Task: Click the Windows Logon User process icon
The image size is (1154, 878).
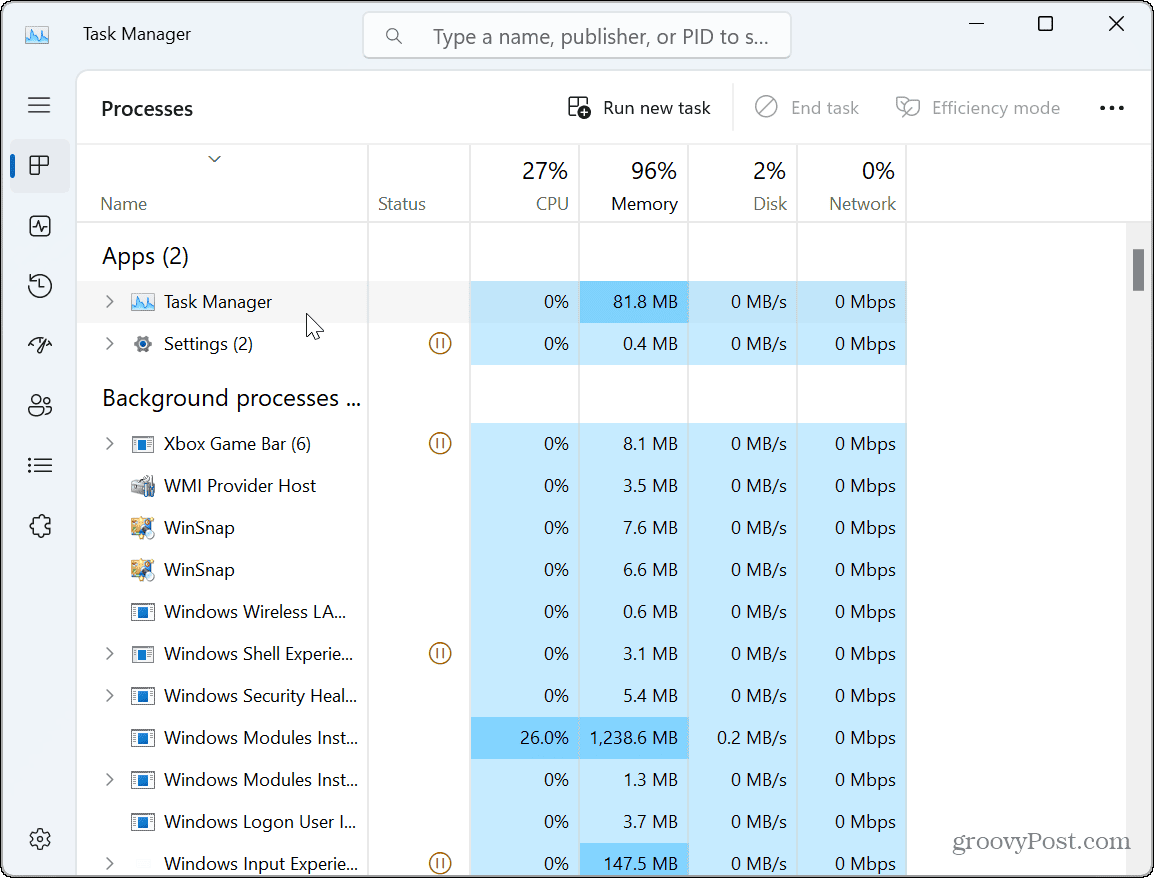Action: [143, 821]
